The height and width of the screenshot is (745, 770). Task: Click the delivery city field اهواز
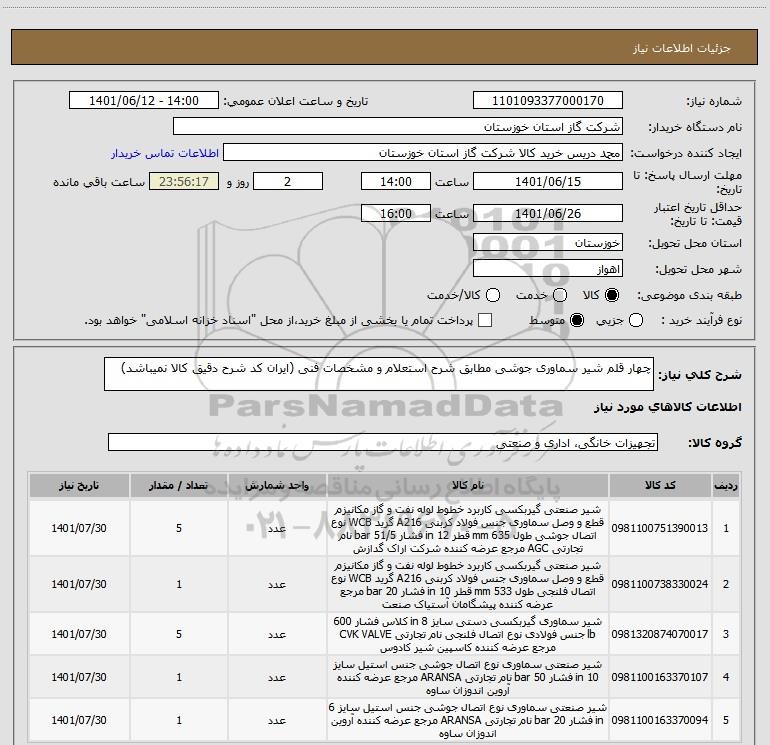point(548,269)
